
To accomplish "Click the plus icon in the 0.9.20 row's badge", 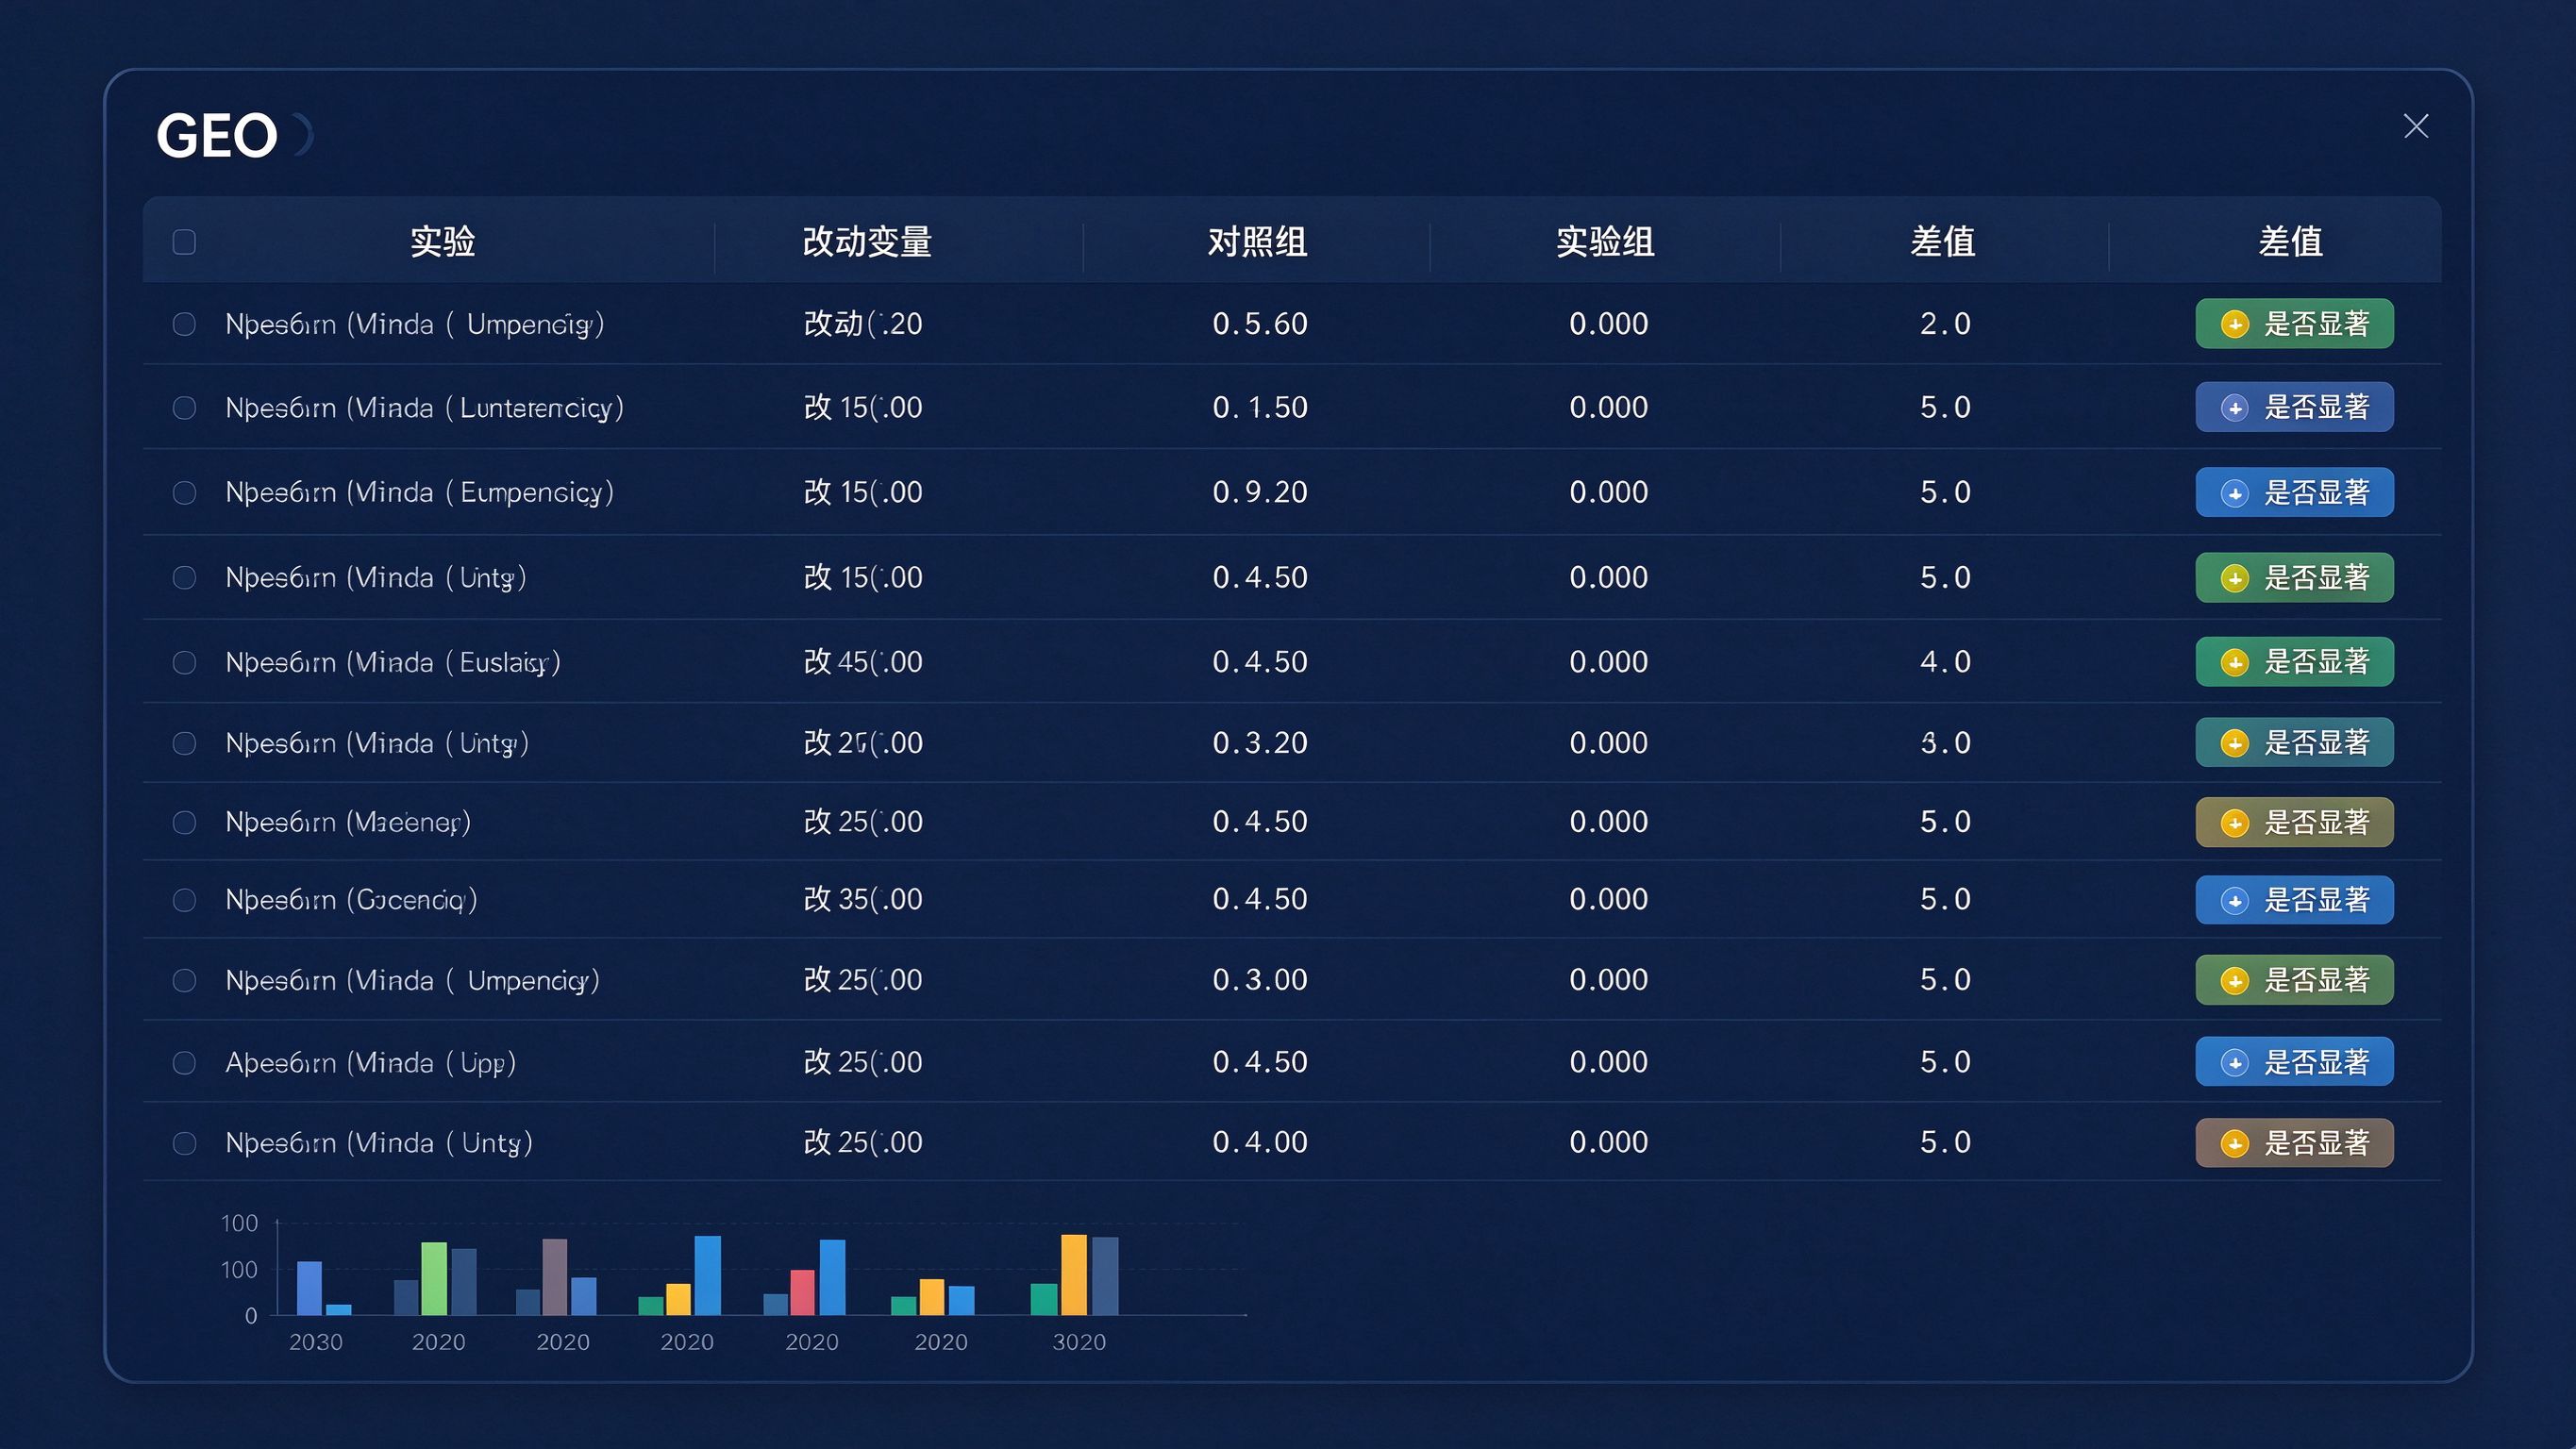I will (x=2234, y=493).
